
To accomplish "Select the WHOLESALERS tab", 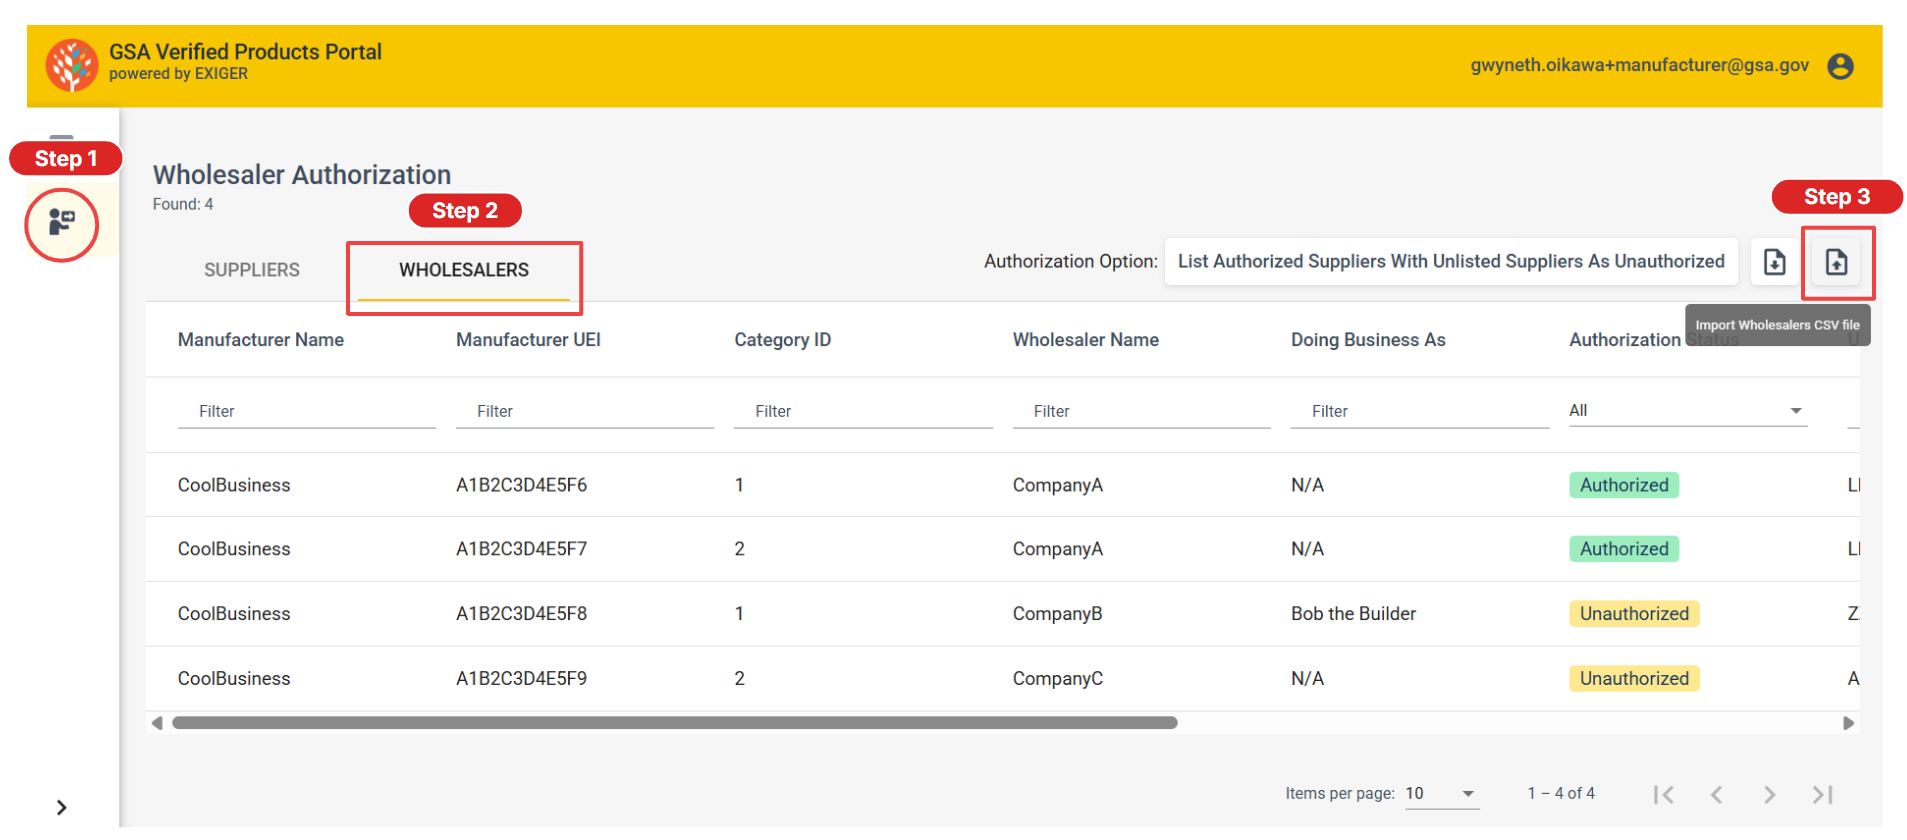I will pyautogui.click(x=464, y=270).
